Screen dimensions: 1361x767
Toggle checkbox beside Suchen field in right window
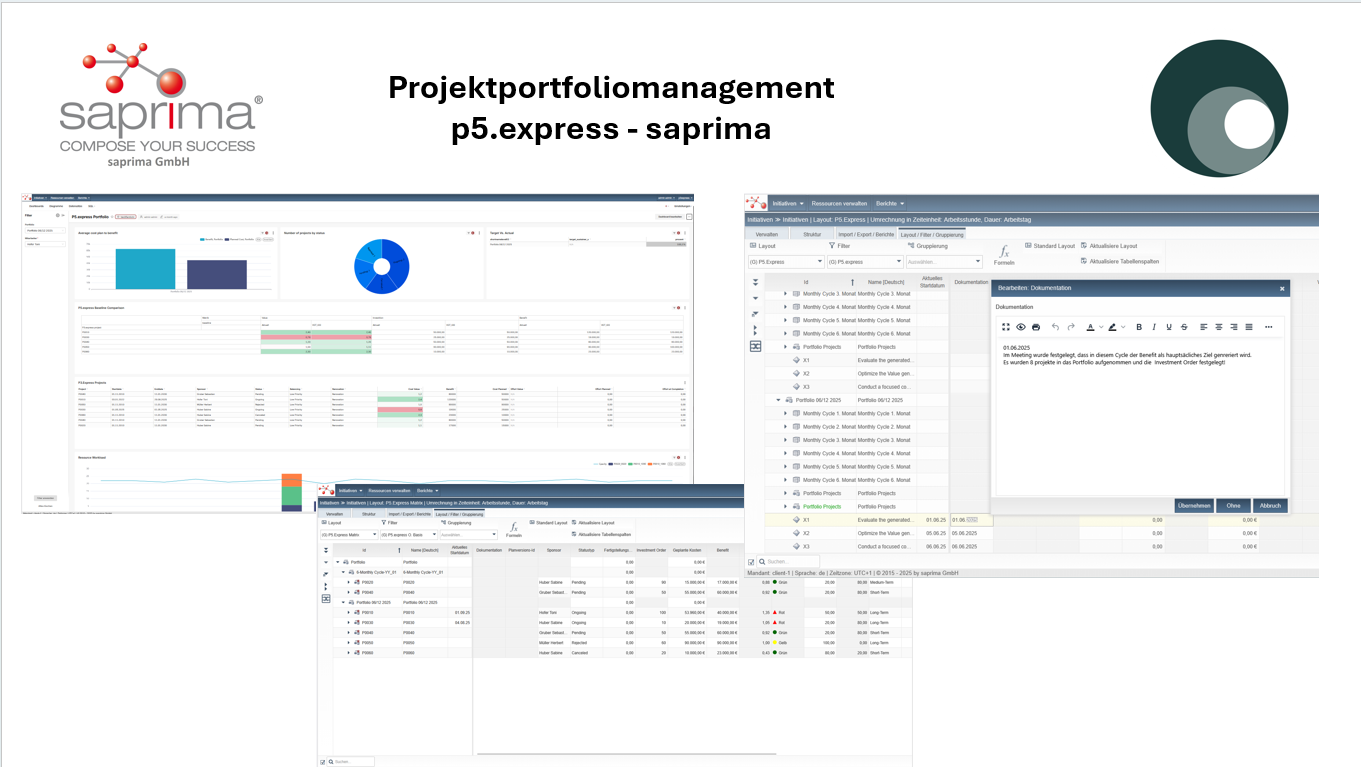[752, 562]
